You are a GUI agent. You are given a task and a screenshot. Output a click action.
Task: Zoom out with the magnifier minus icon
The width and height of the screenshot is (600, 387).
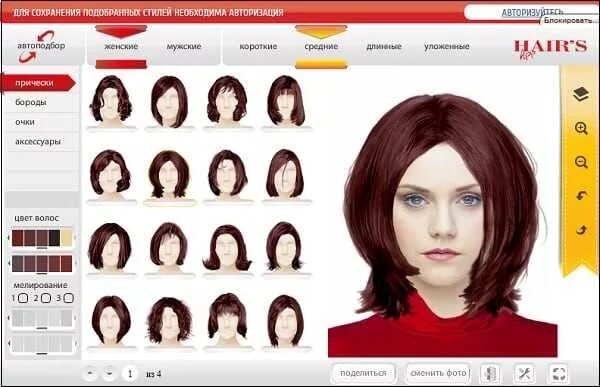(x=581, y=162)
